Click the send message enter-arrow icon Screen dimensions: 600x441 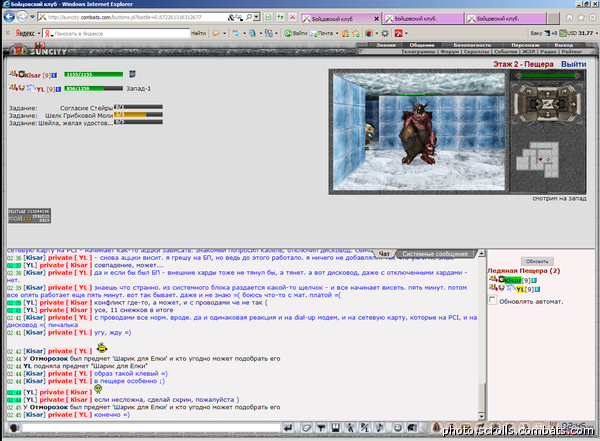[x=289, y=428]
